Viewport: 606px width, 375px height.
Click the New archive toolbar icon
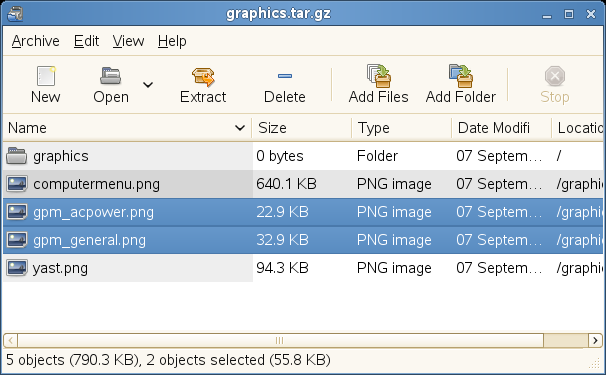[x=46, y=75]
